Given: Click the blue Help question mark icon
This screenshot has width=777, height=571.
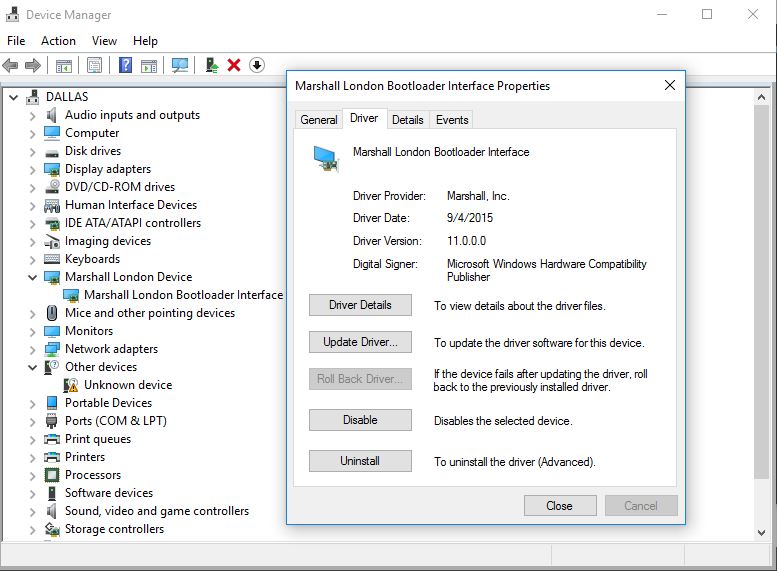Looking at the screenshot, I should pos(126,65).
